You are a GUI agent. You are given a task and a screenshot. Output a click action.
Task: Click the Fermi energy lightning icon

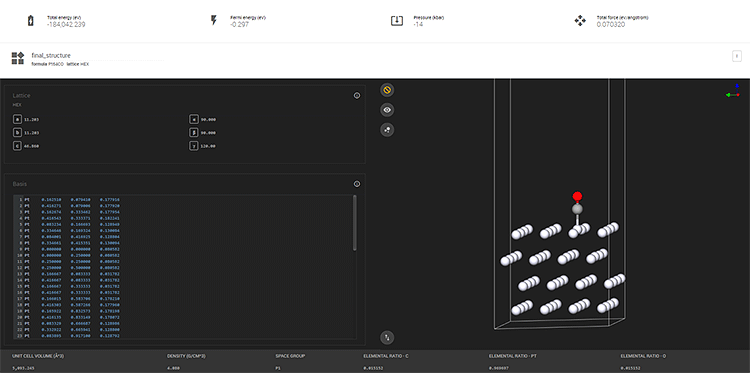(x=214, y=21)
